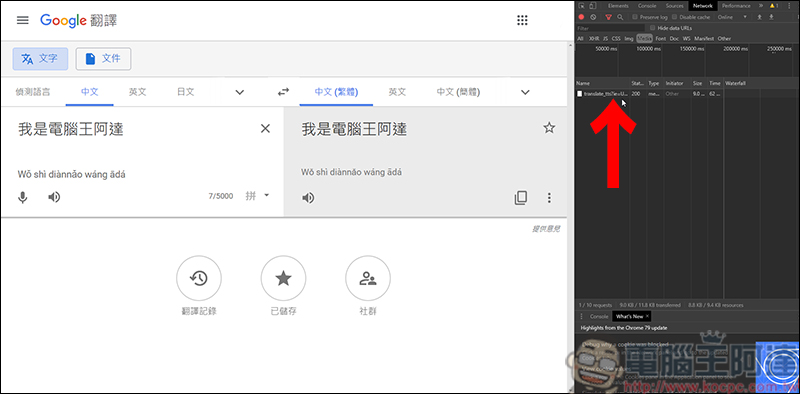Switch to 文件 document translation mode
This screenshot has width=800, height=394.
[x=103, y=59]
